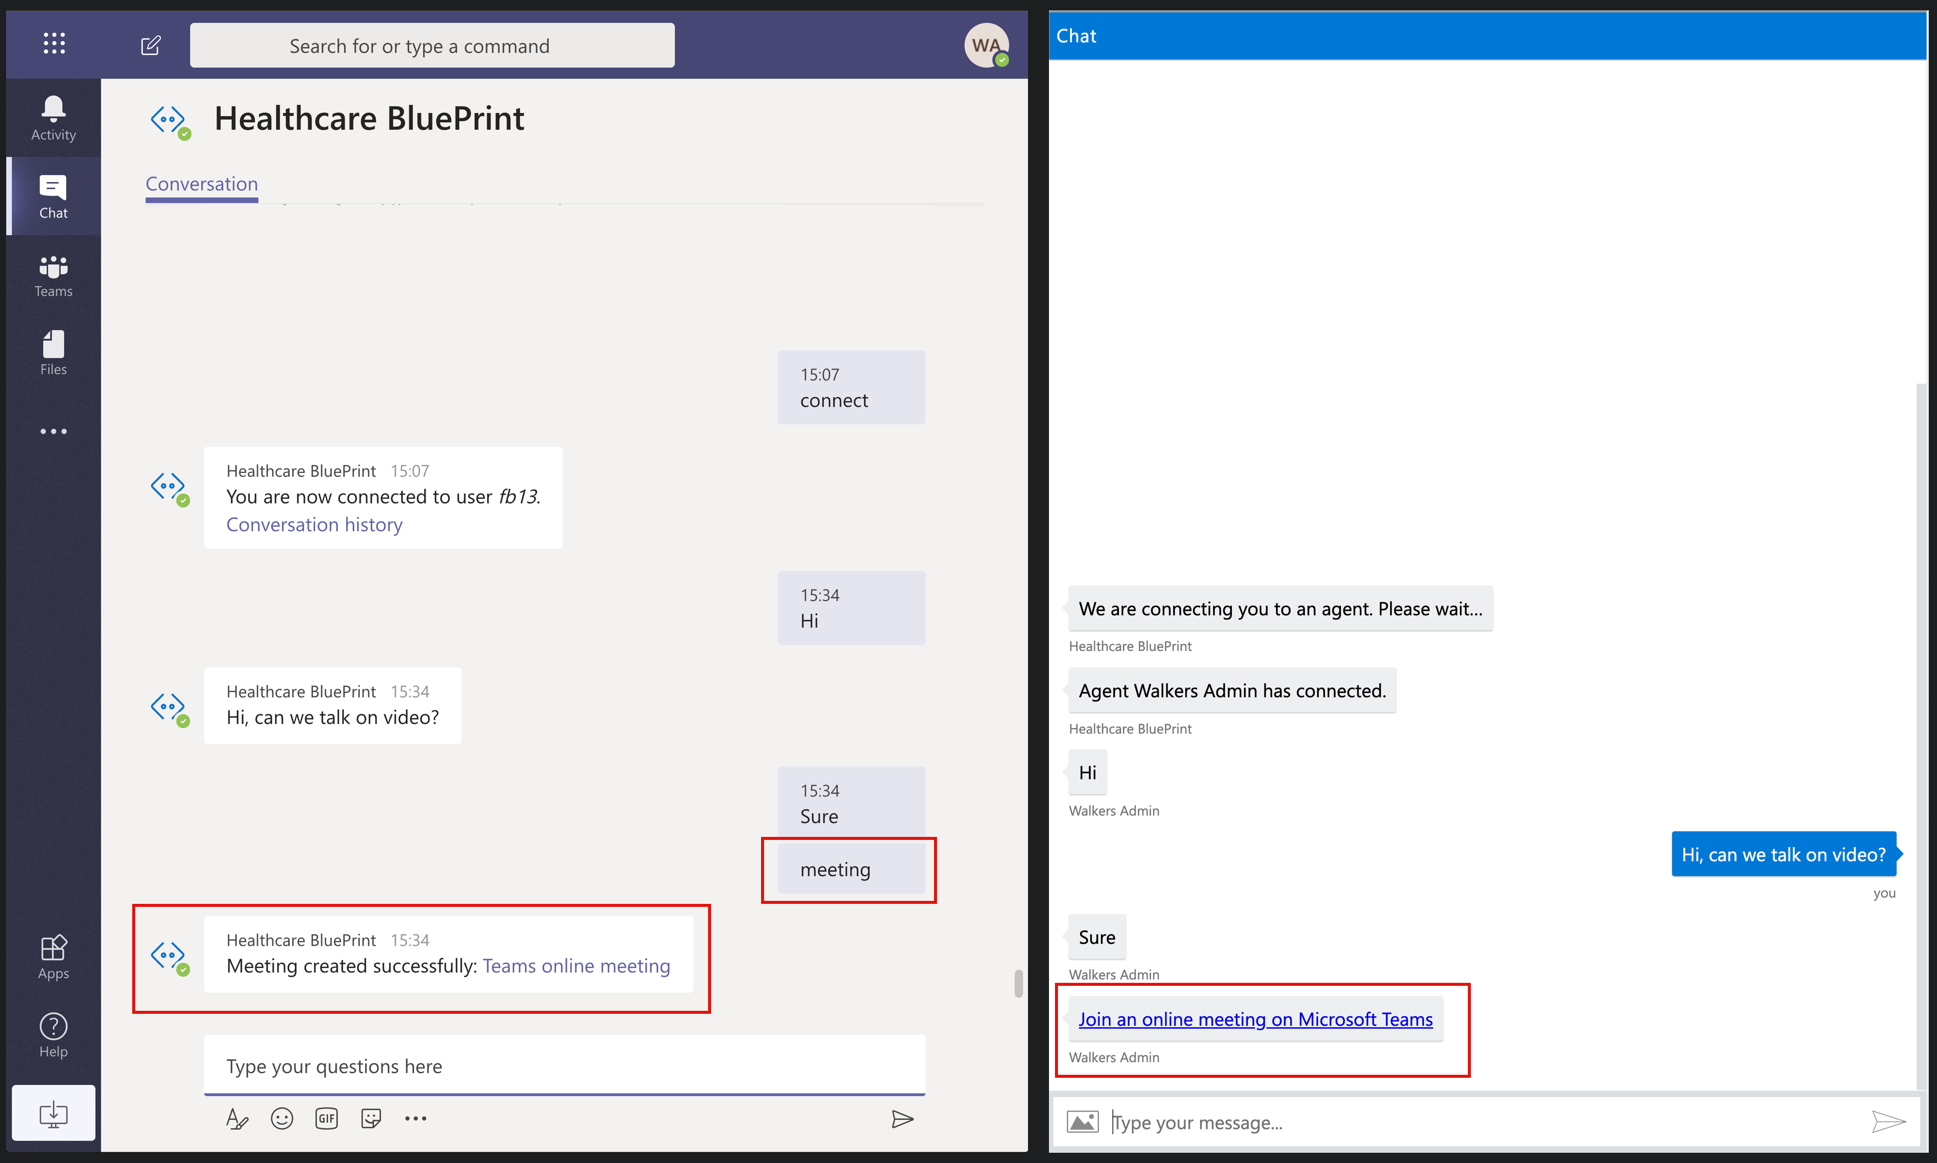
Task: Open Teams section in the sidebar
Action: (x=53, y=275)
